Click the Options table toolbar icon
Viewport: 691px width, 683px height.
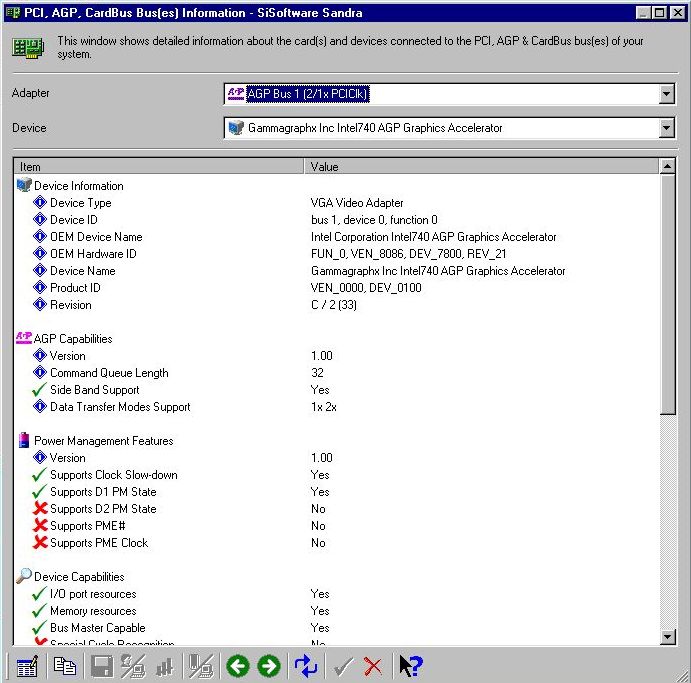pyautogui.click(x=27, y=666)
